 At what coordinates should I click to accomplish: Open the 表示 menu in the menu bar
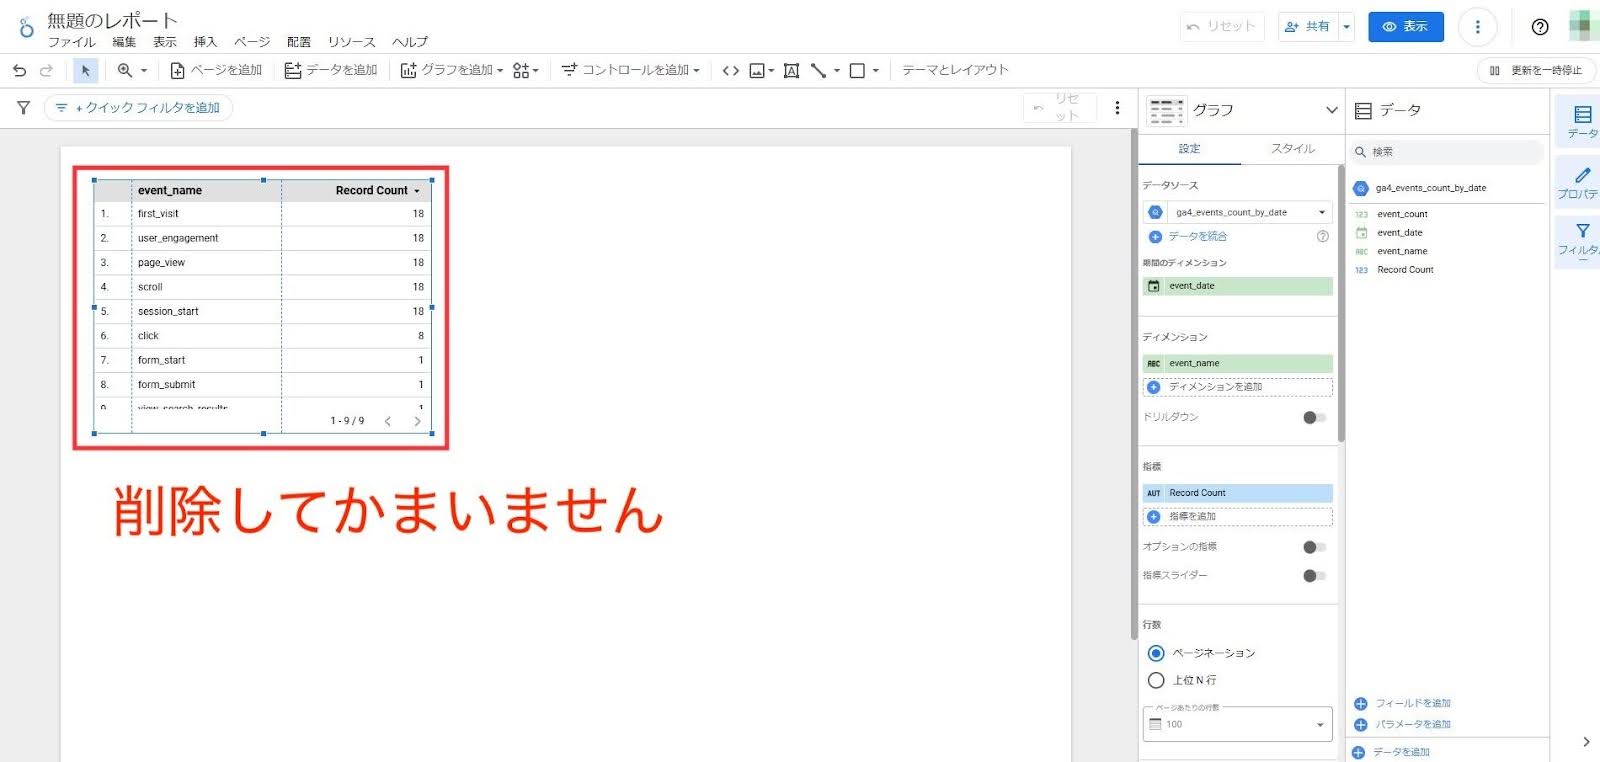[x=165, y=42]
